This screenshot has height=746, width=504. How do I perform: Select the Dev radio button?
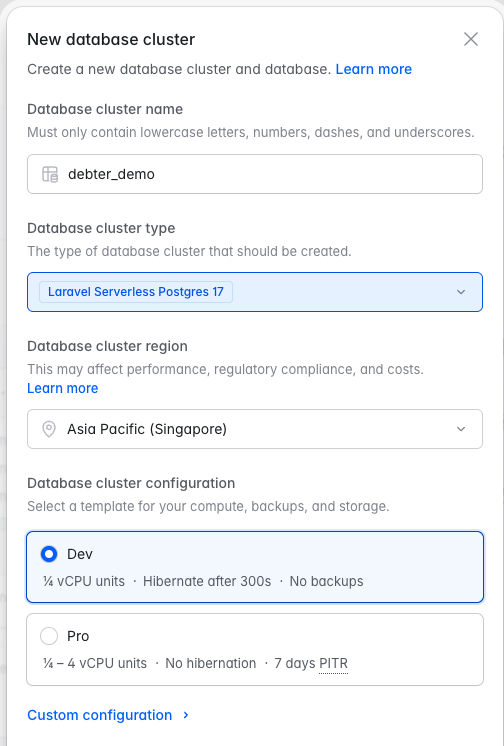49,554
